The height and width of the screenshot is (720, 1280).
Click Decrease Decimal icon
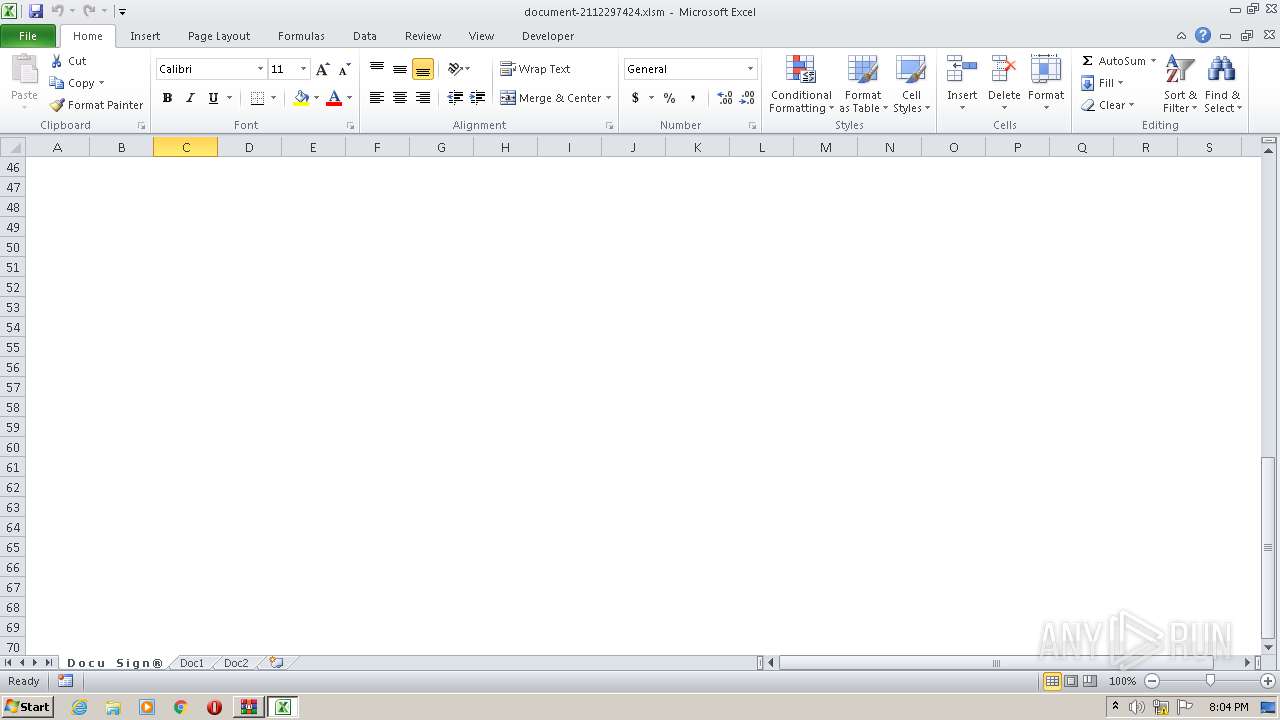click(x=747, y=98)
